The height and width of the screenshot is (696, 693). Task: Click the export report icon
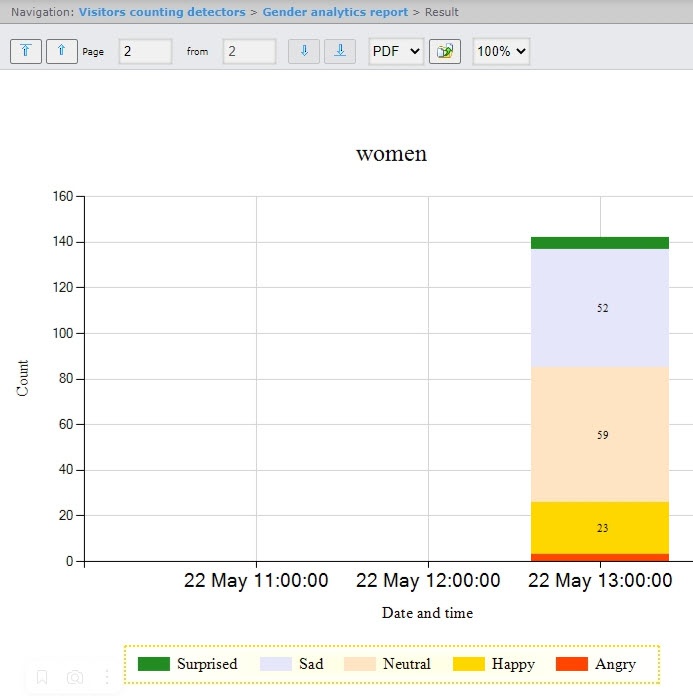tap(445, 51)
